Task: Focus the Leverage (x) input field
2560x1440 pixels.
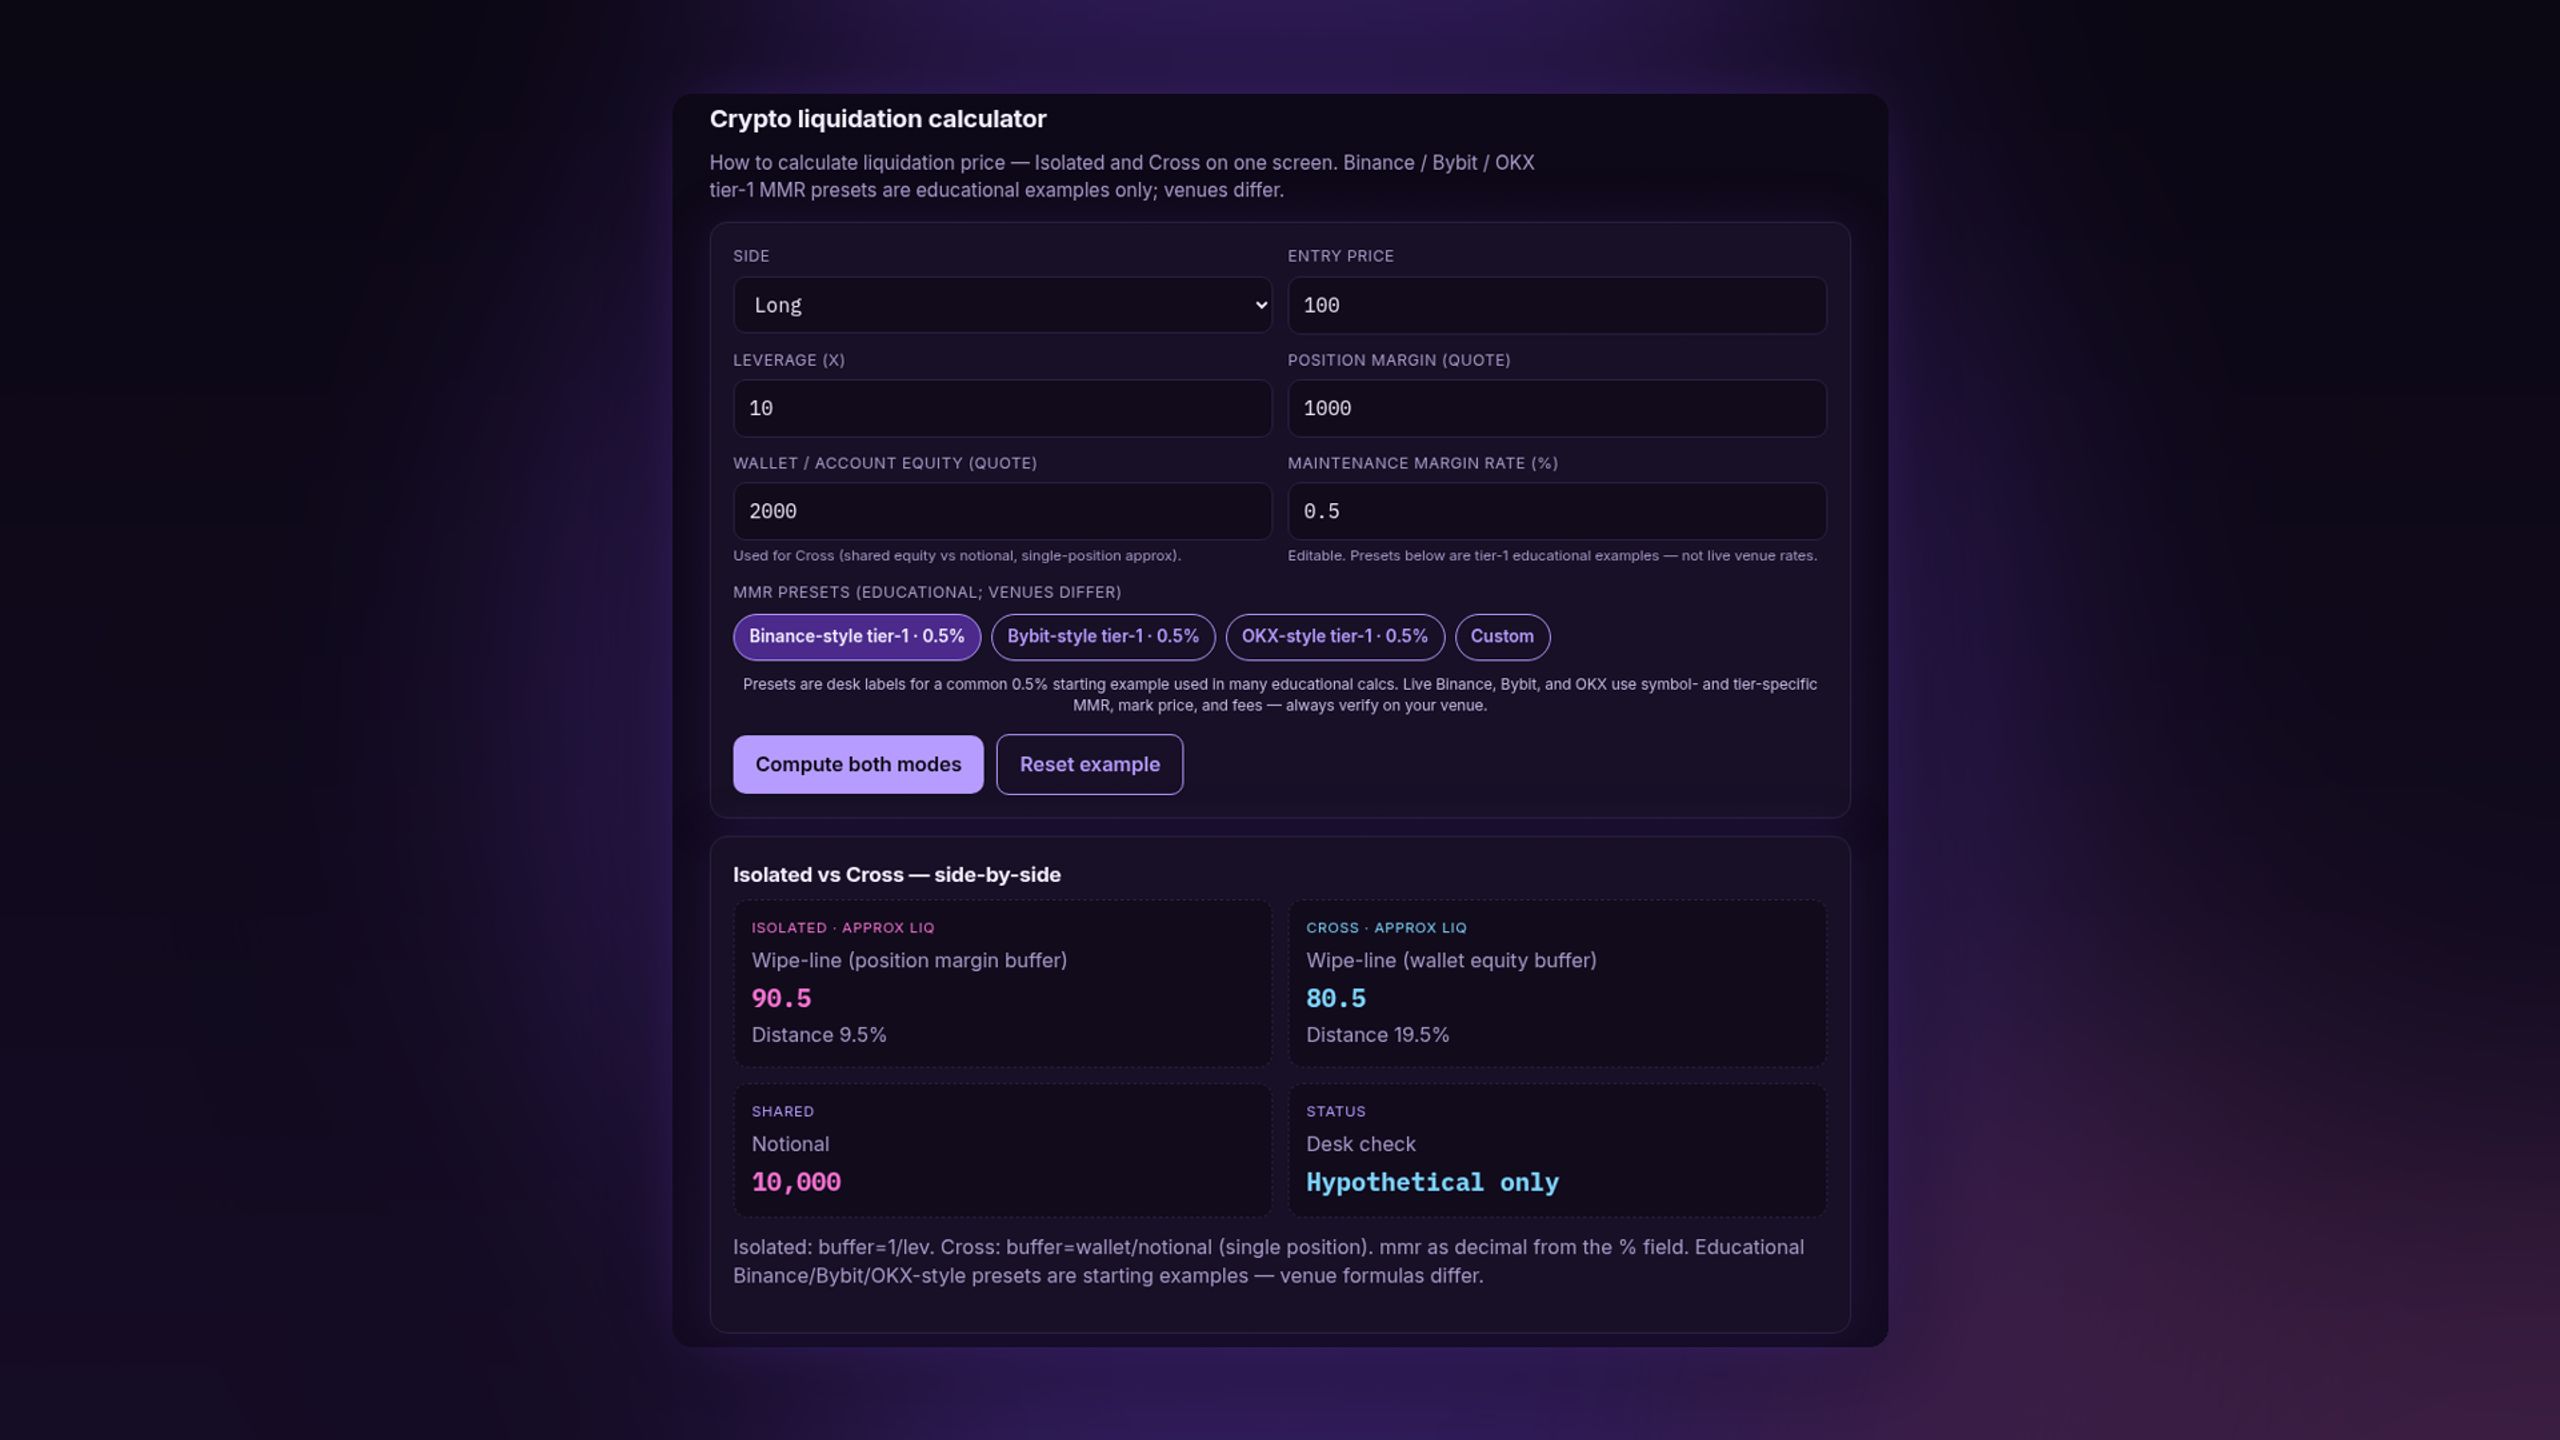Action: (x=1002, y=408)
